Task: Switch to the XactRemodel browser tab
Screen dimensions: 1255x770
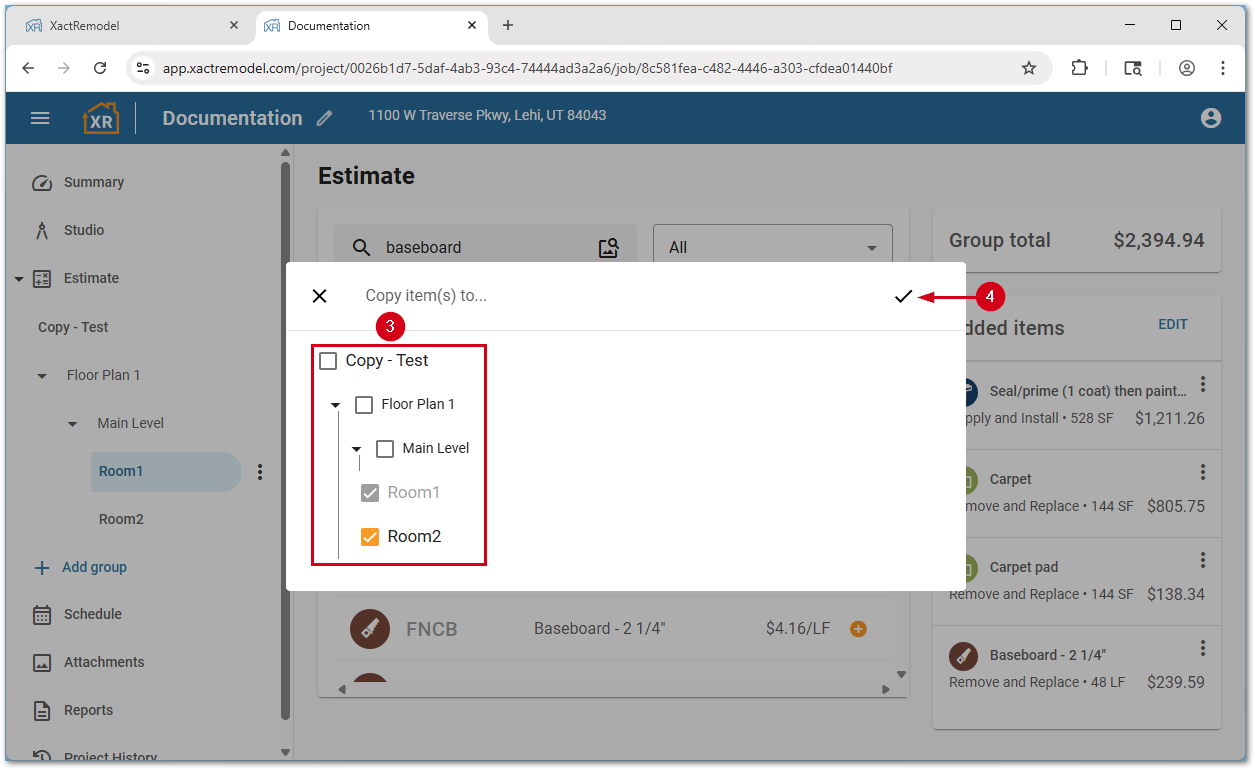Action: click(130, 26)
